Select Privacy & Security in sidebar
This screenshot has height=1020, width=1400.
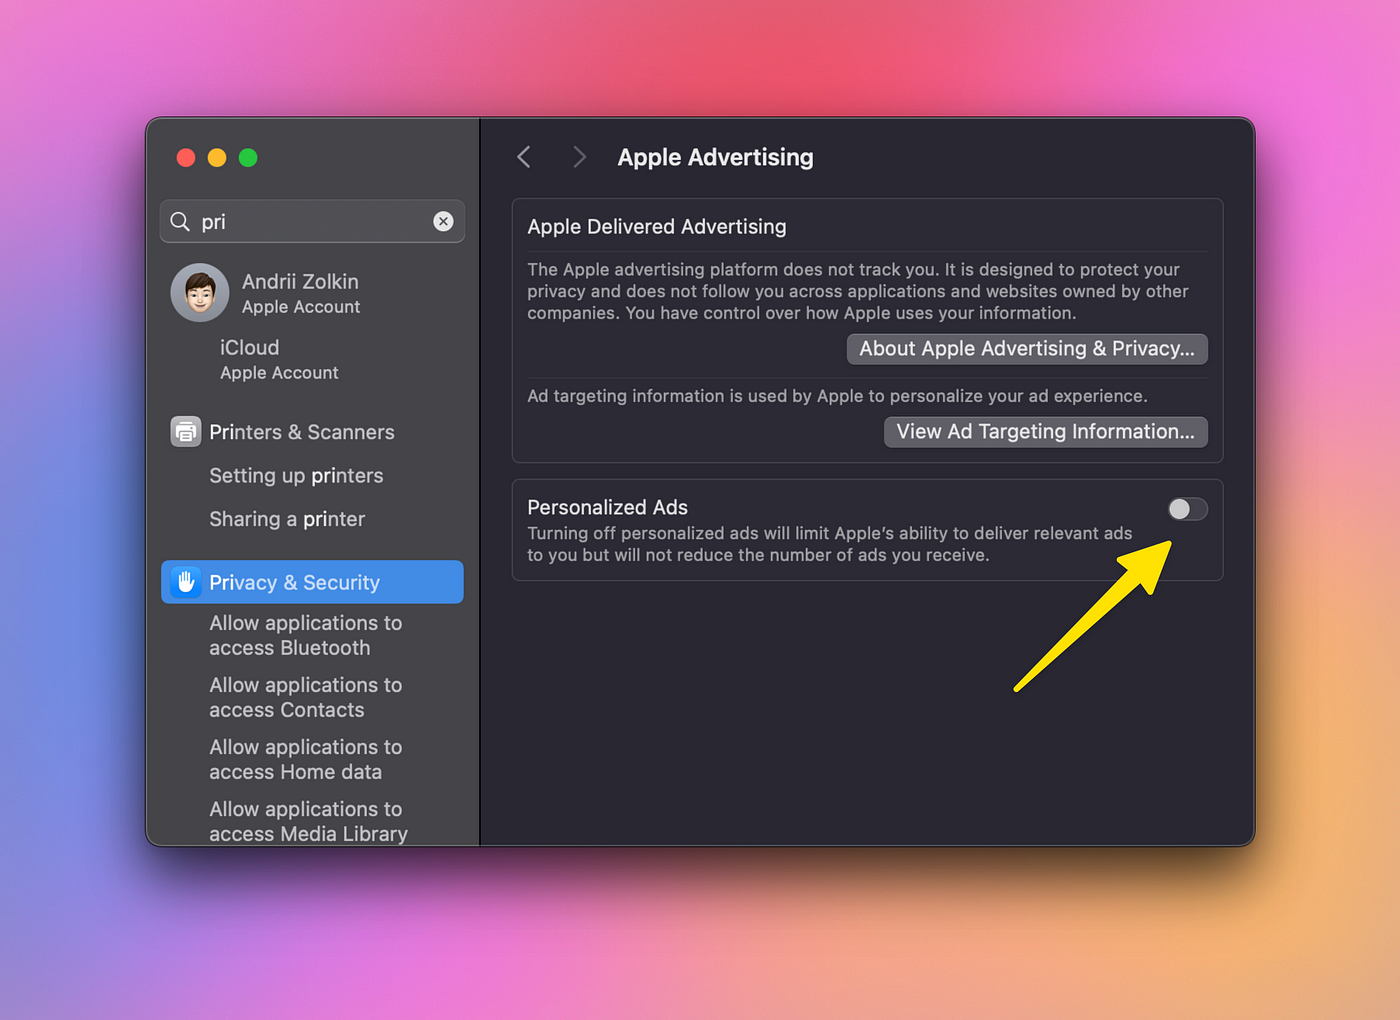click(312, 582)
